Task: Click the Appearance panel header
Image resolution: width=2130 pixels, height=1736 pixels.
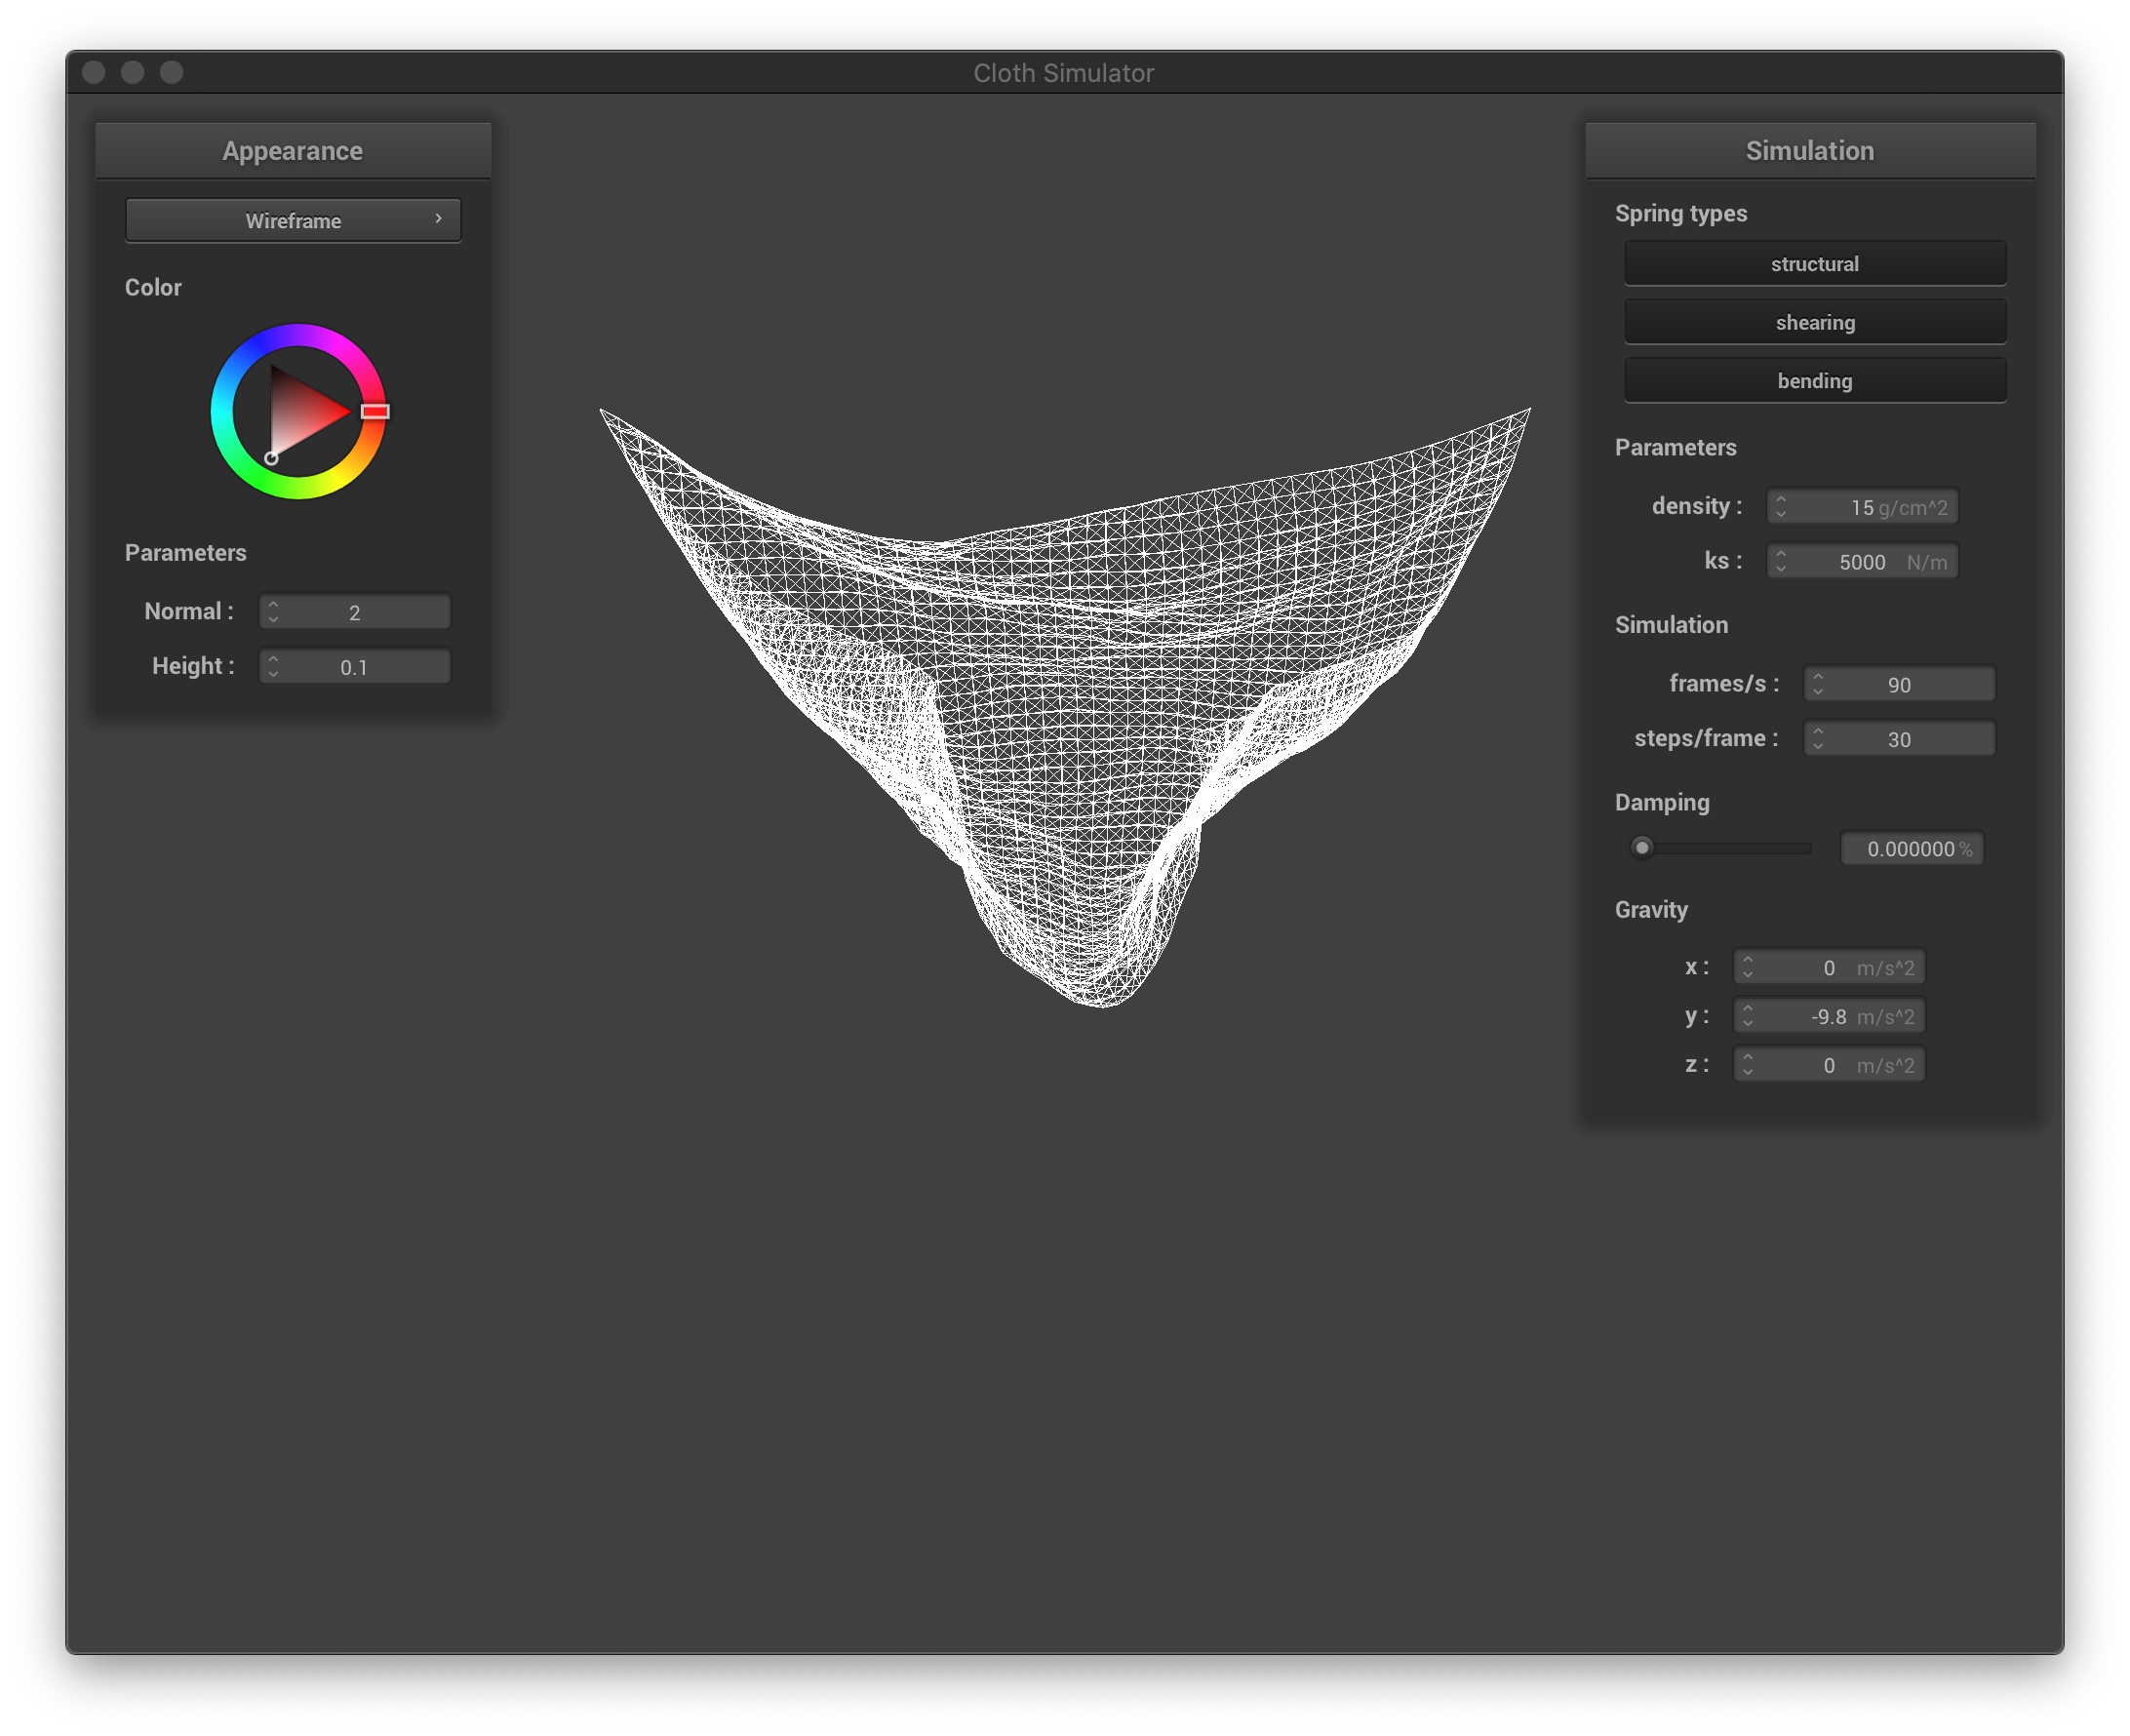Action: 292,151
